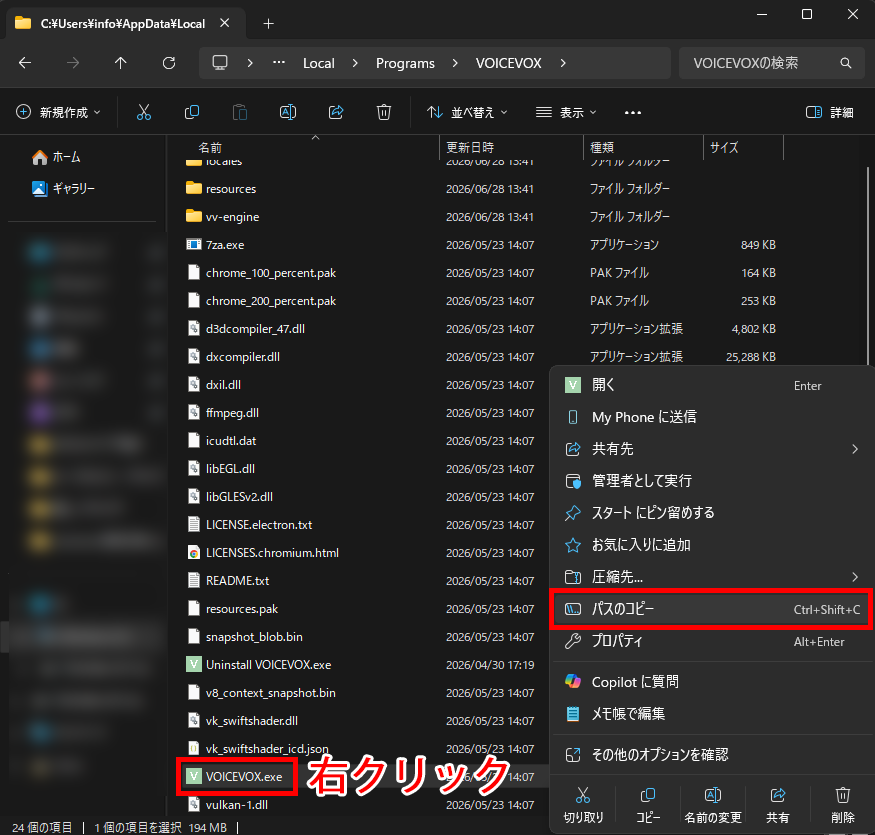
Task: Select Uninstall VOICEVOX.exe file
Action: (258, 665)
